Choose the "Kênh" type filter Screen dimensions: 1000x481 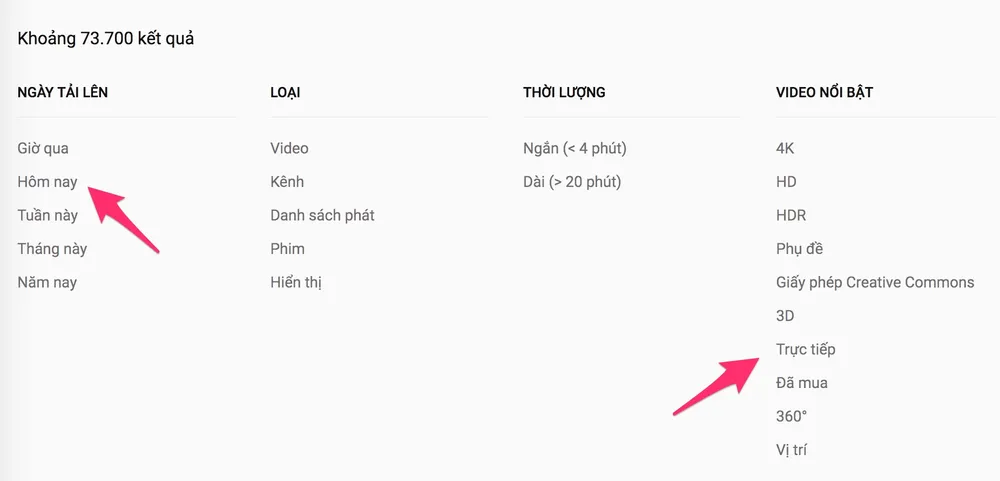(x=287, y=182)
